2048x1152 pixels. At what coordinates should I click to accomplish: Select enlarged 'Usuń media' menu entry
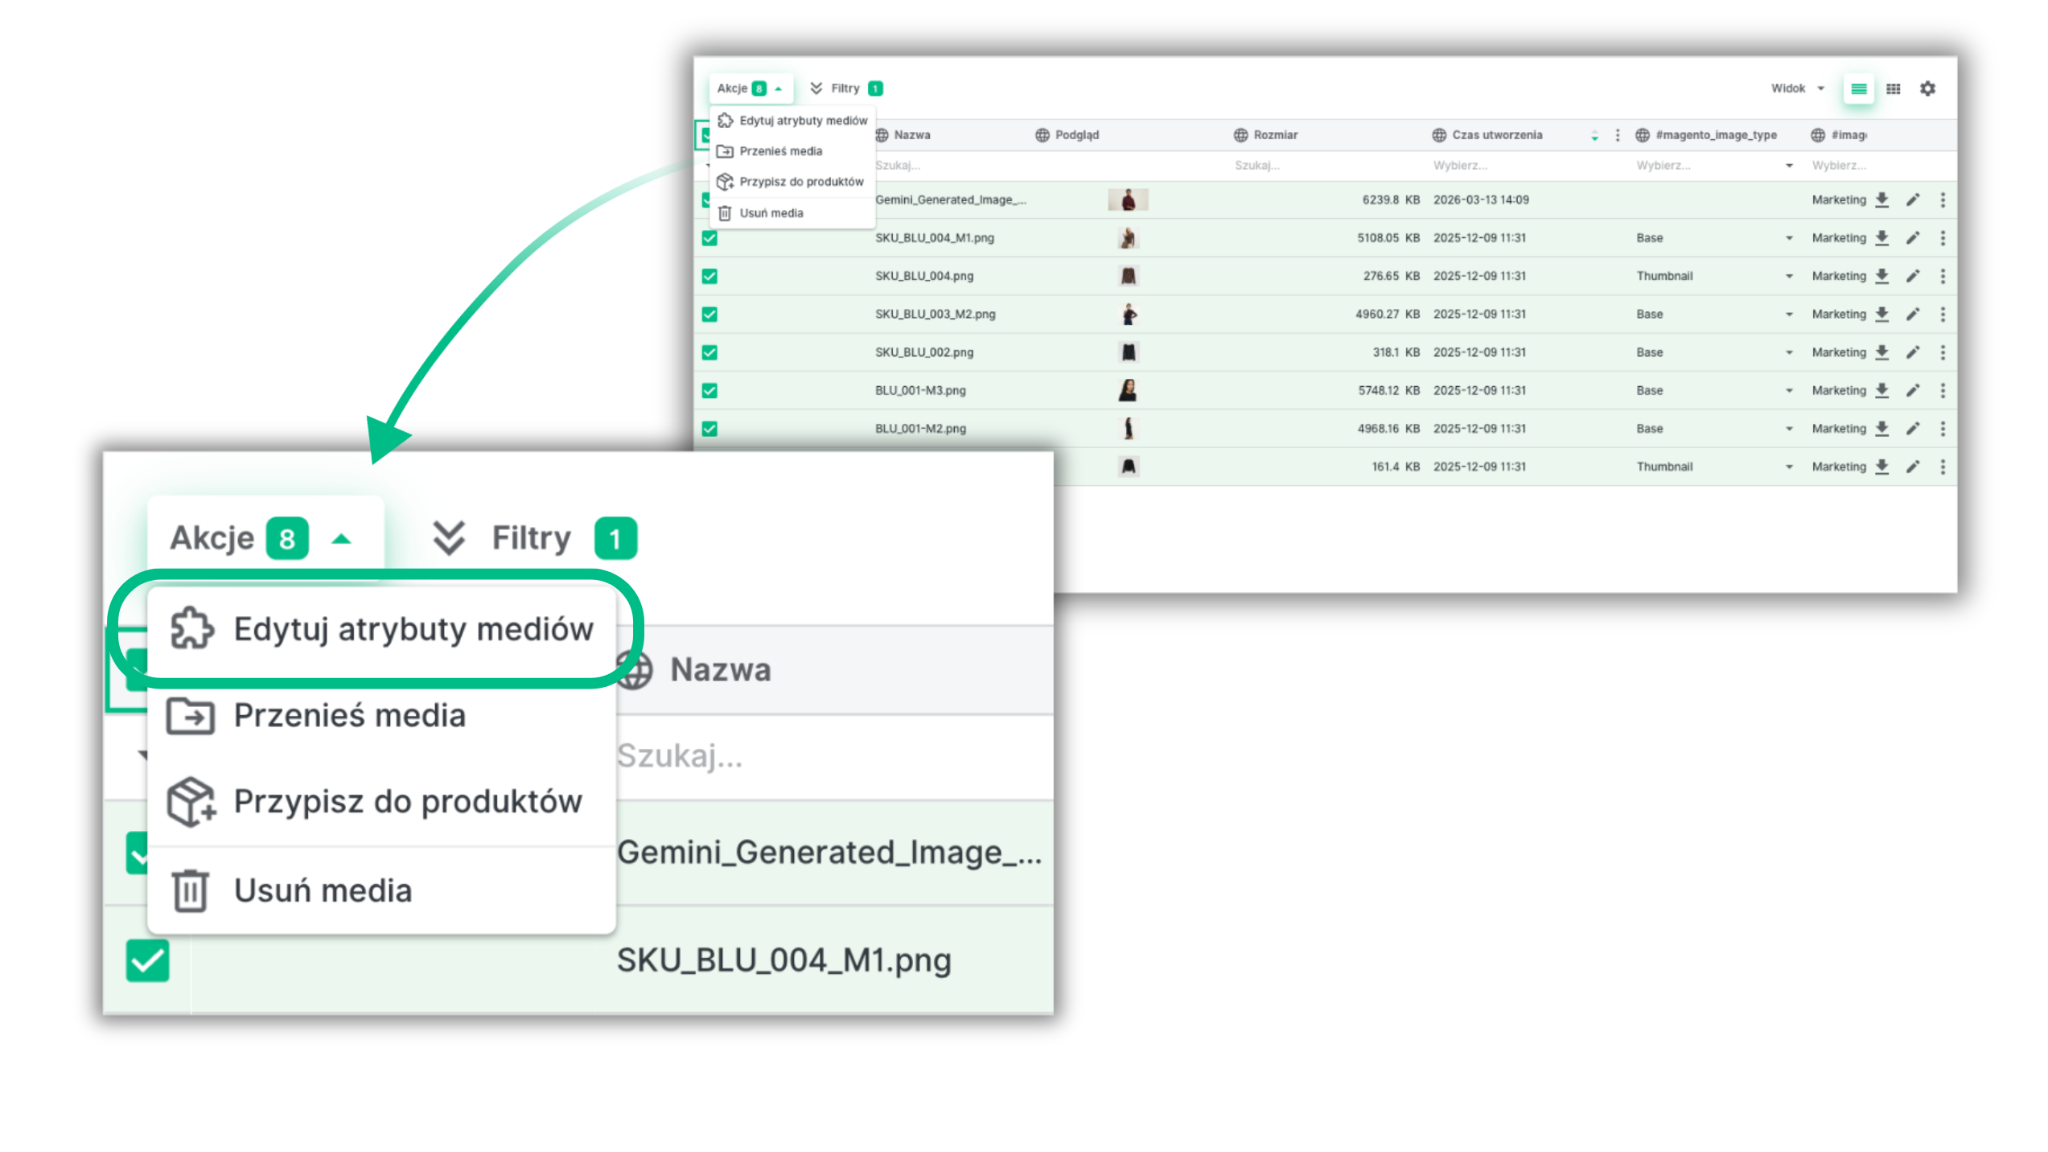pos(322,890)
